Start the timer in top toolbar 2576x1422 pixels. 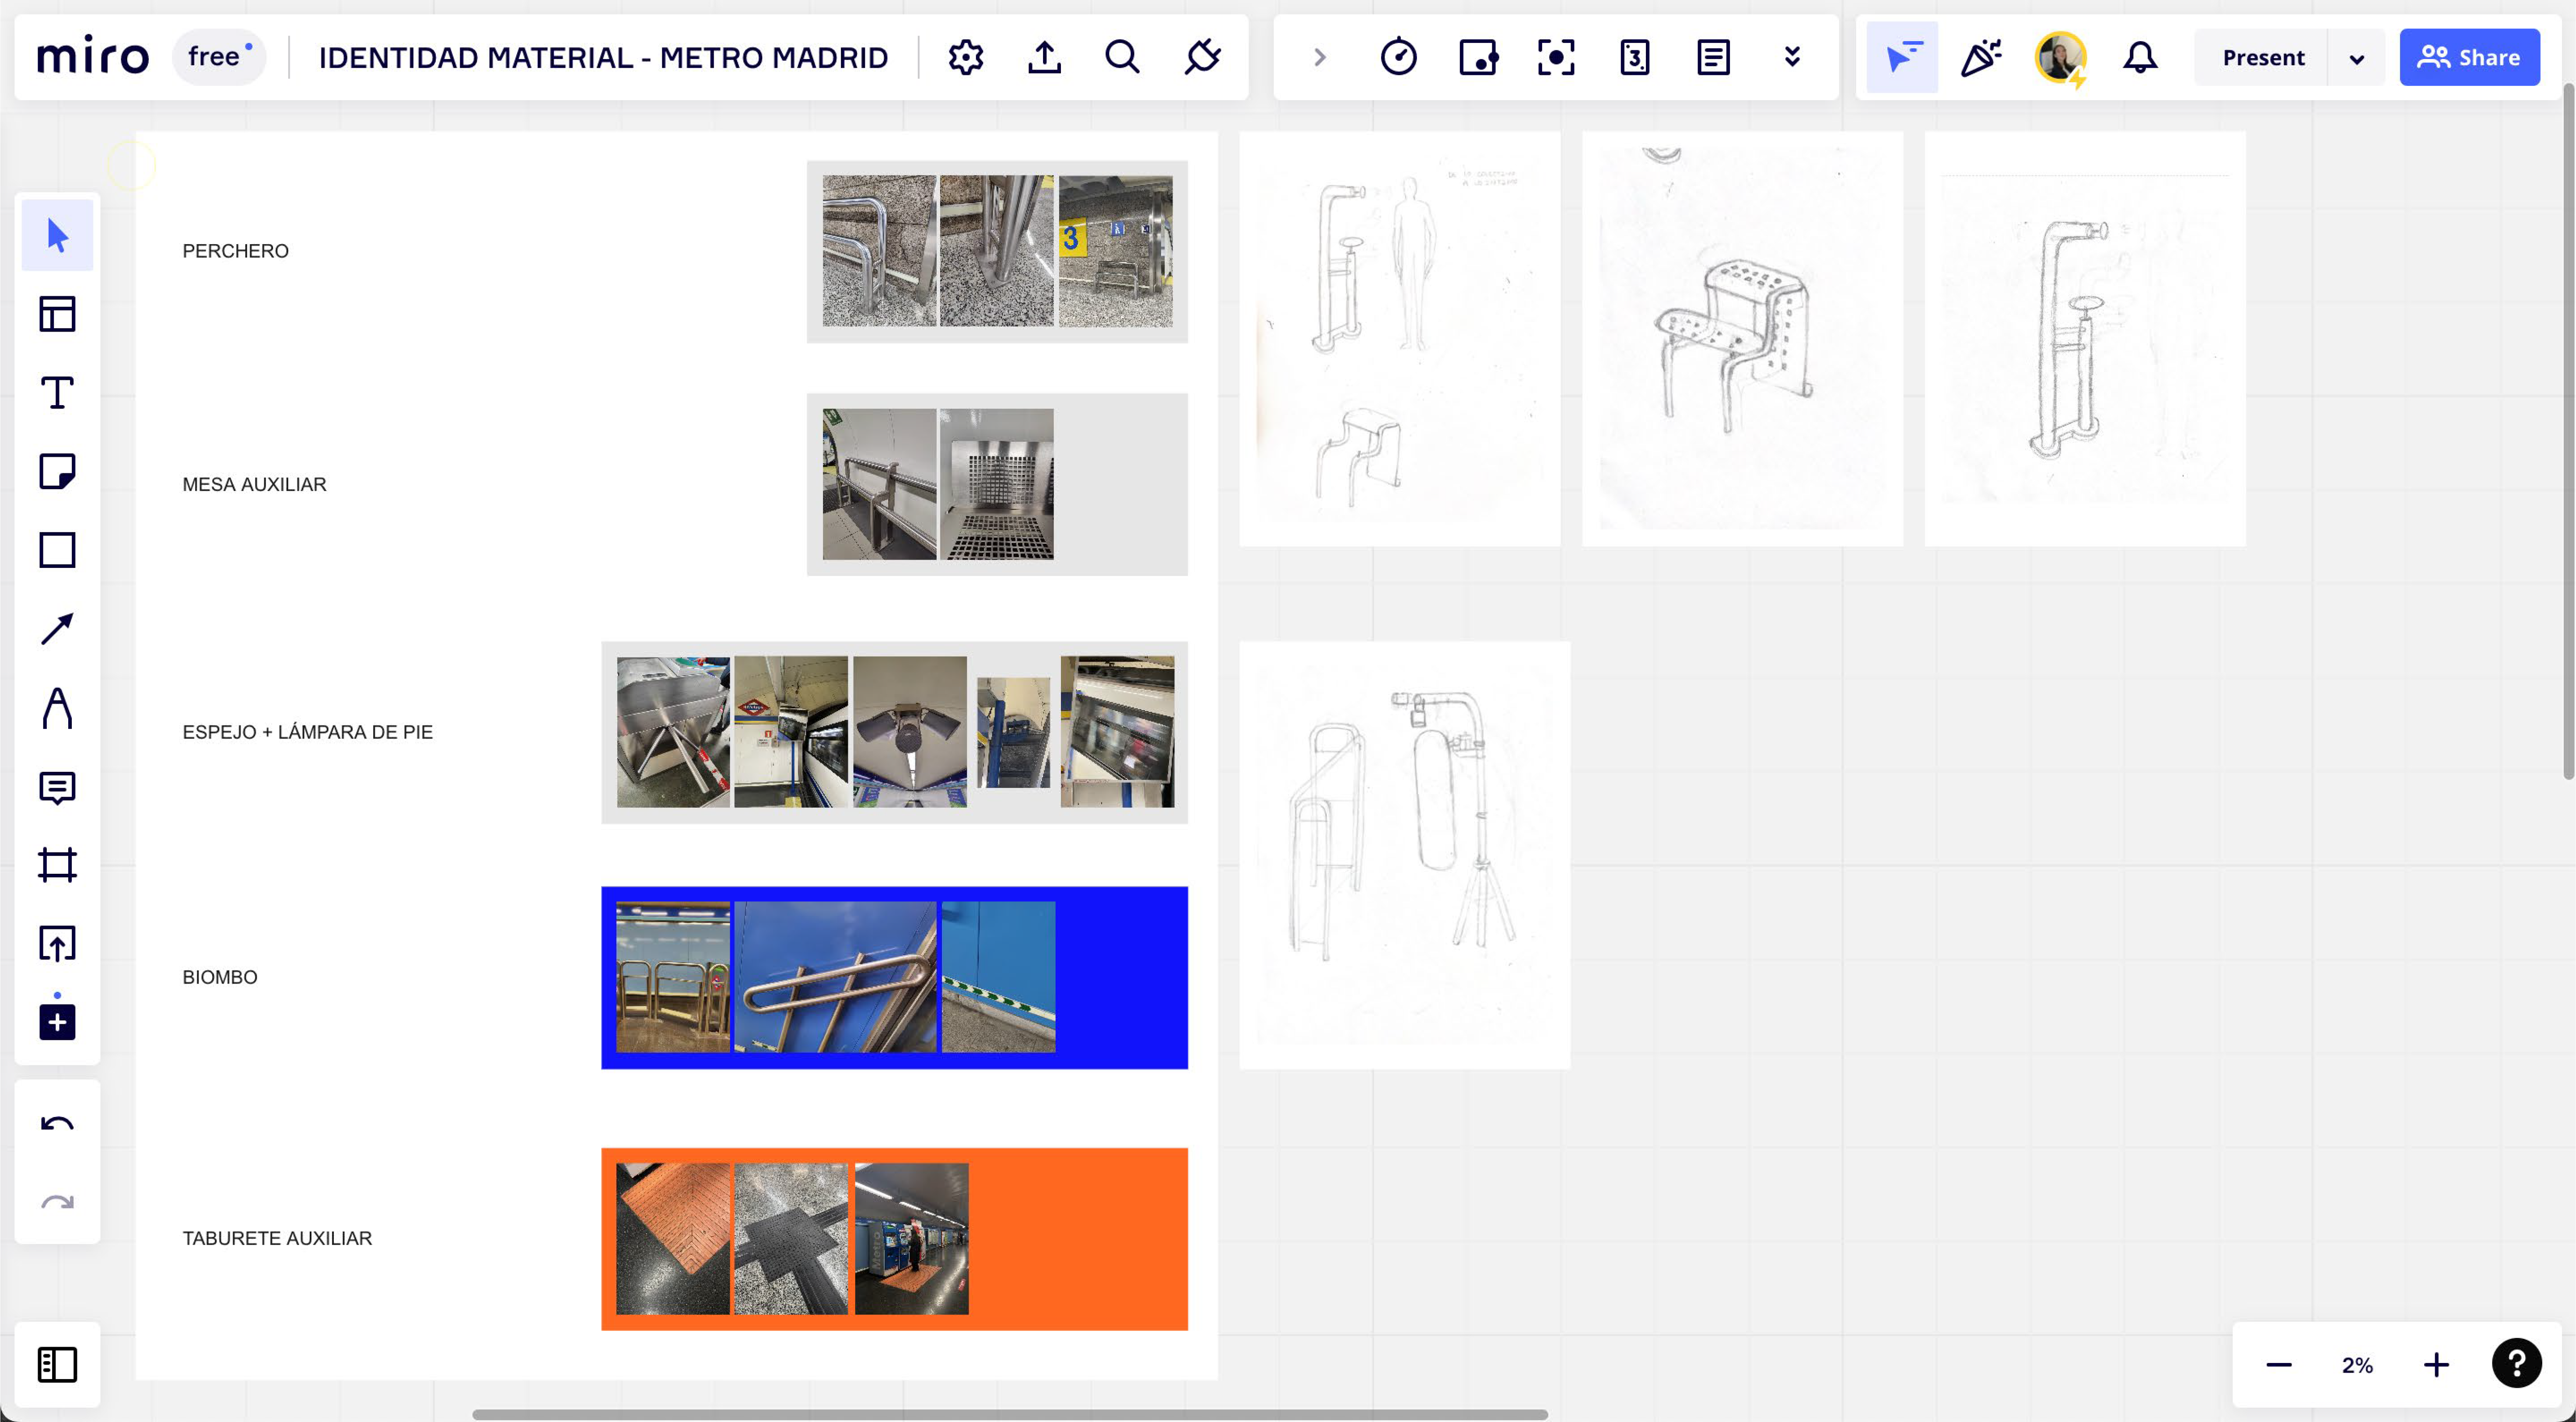pos(1398,57)
